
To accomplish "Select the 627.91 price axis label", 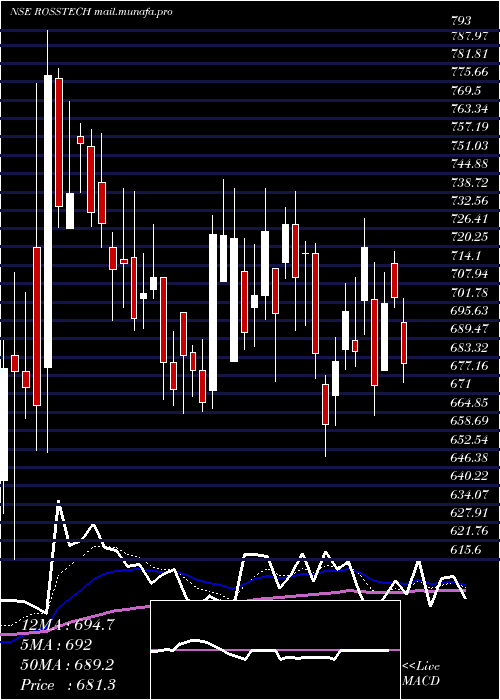I will pos(470,512).
